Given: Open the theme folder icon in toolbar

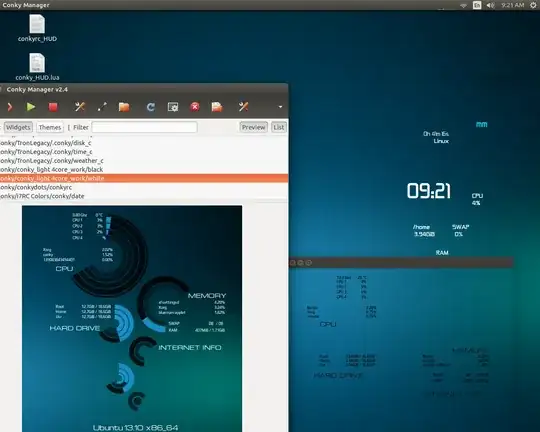Looking at the screenshot, I should pos(124,107).
